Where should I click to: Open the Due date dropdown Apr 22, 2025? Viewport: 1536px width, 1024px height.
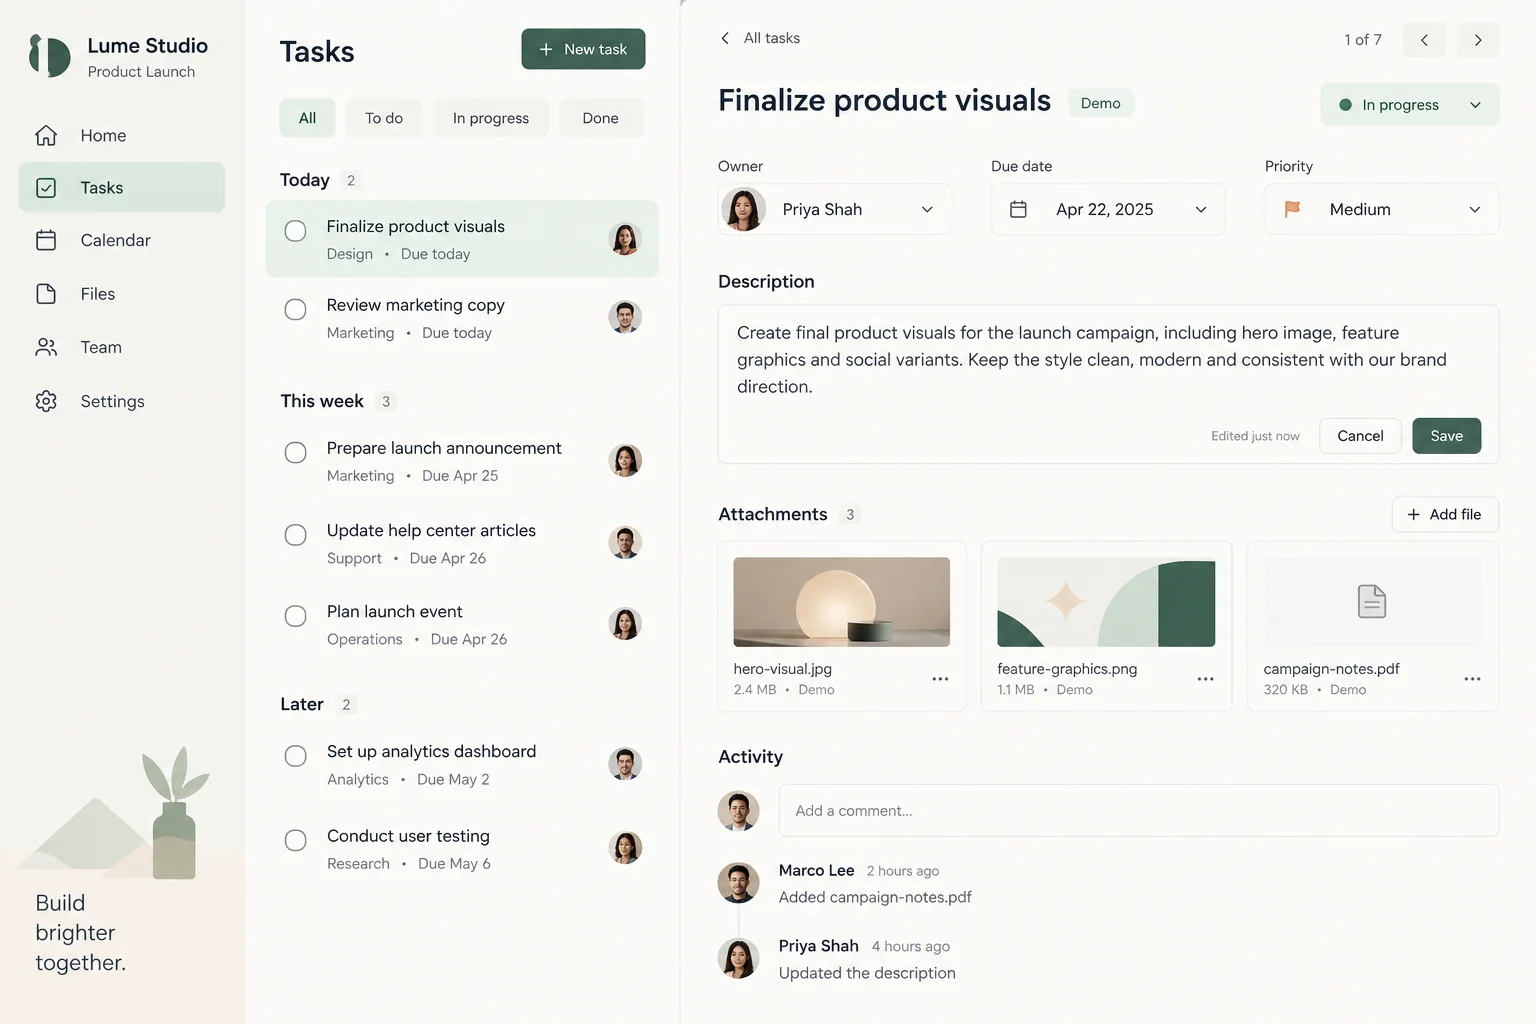pyautogui.click(x=1108, y=209)
